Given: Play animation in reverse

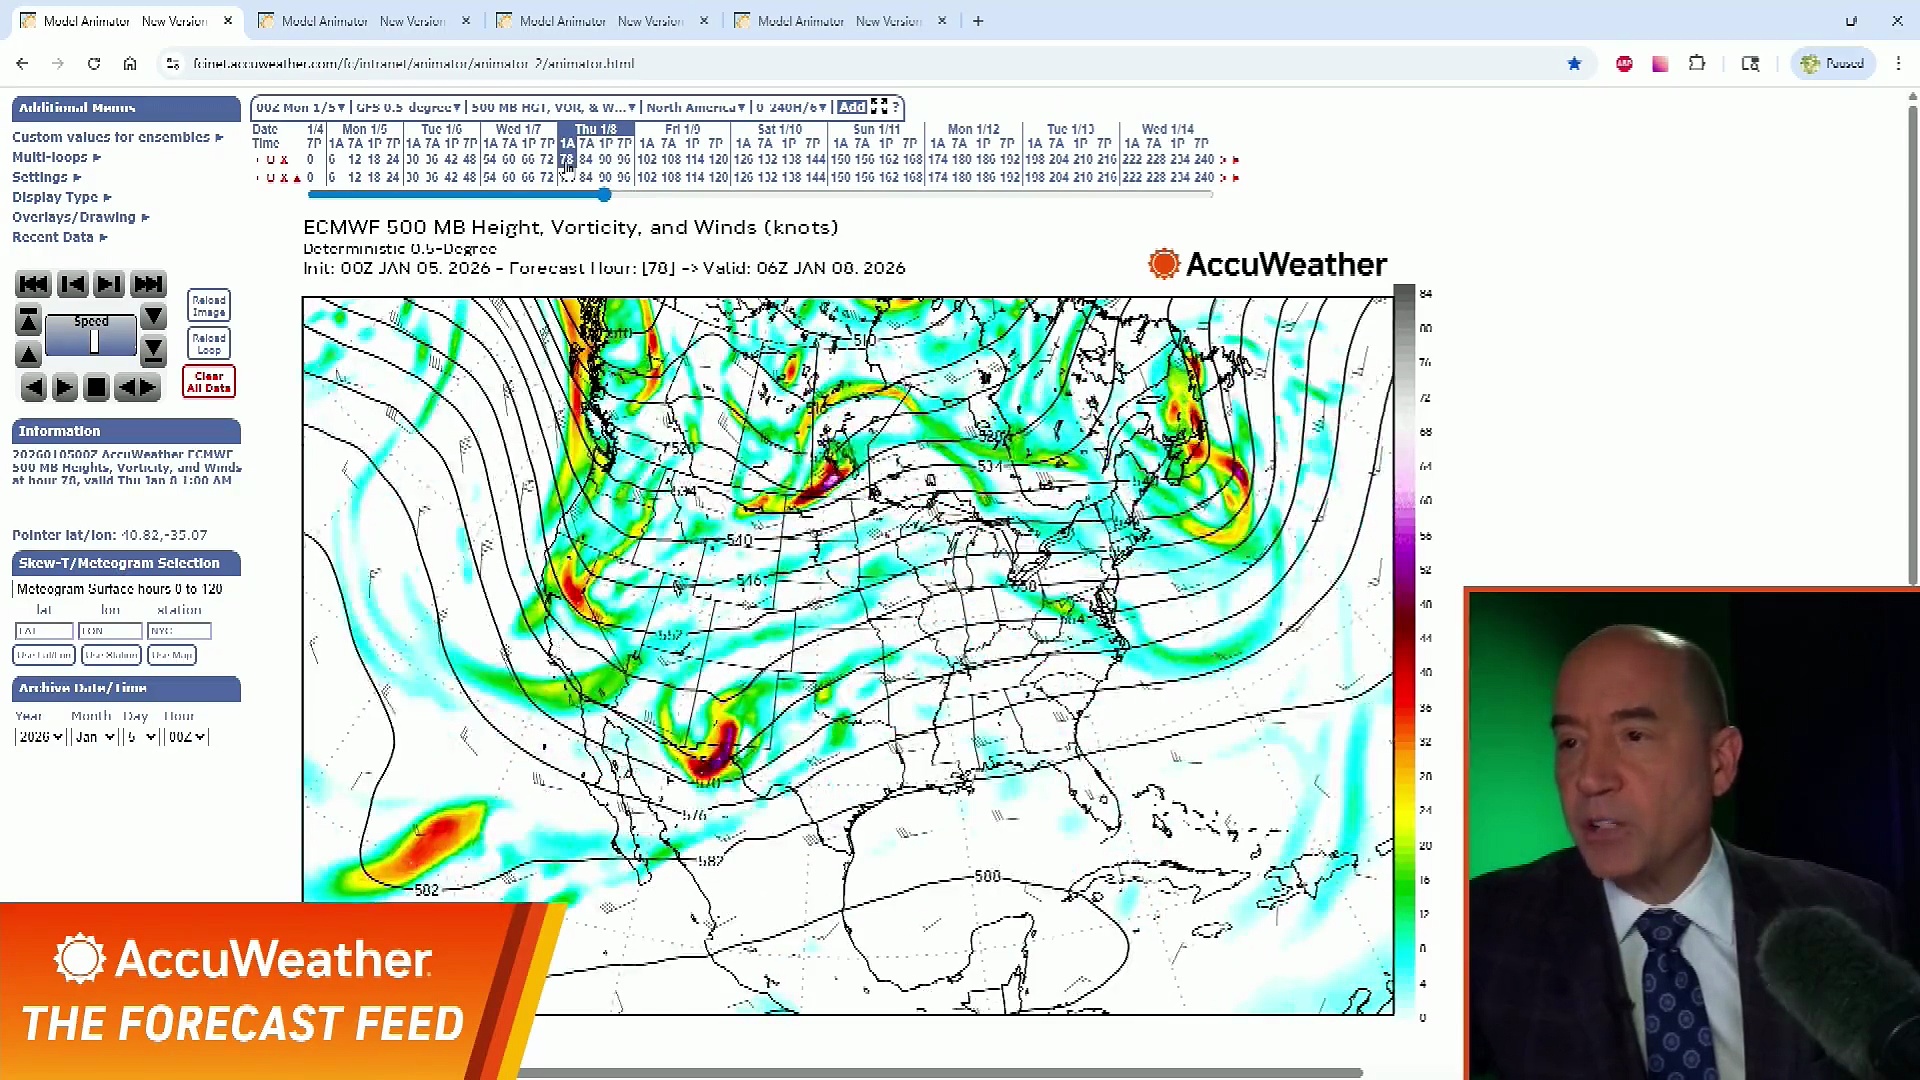Looking at the screenshot, I should pos(33,387).
